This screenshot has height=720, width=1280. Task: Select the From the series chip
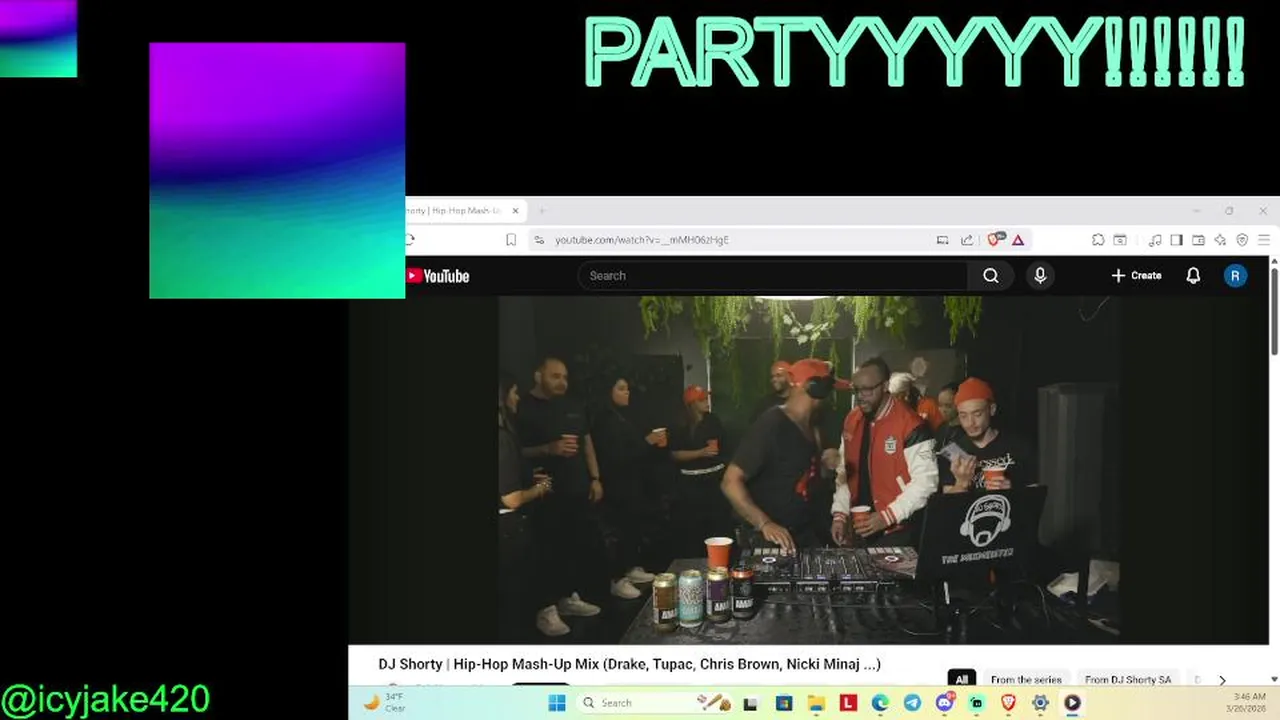1026,680
